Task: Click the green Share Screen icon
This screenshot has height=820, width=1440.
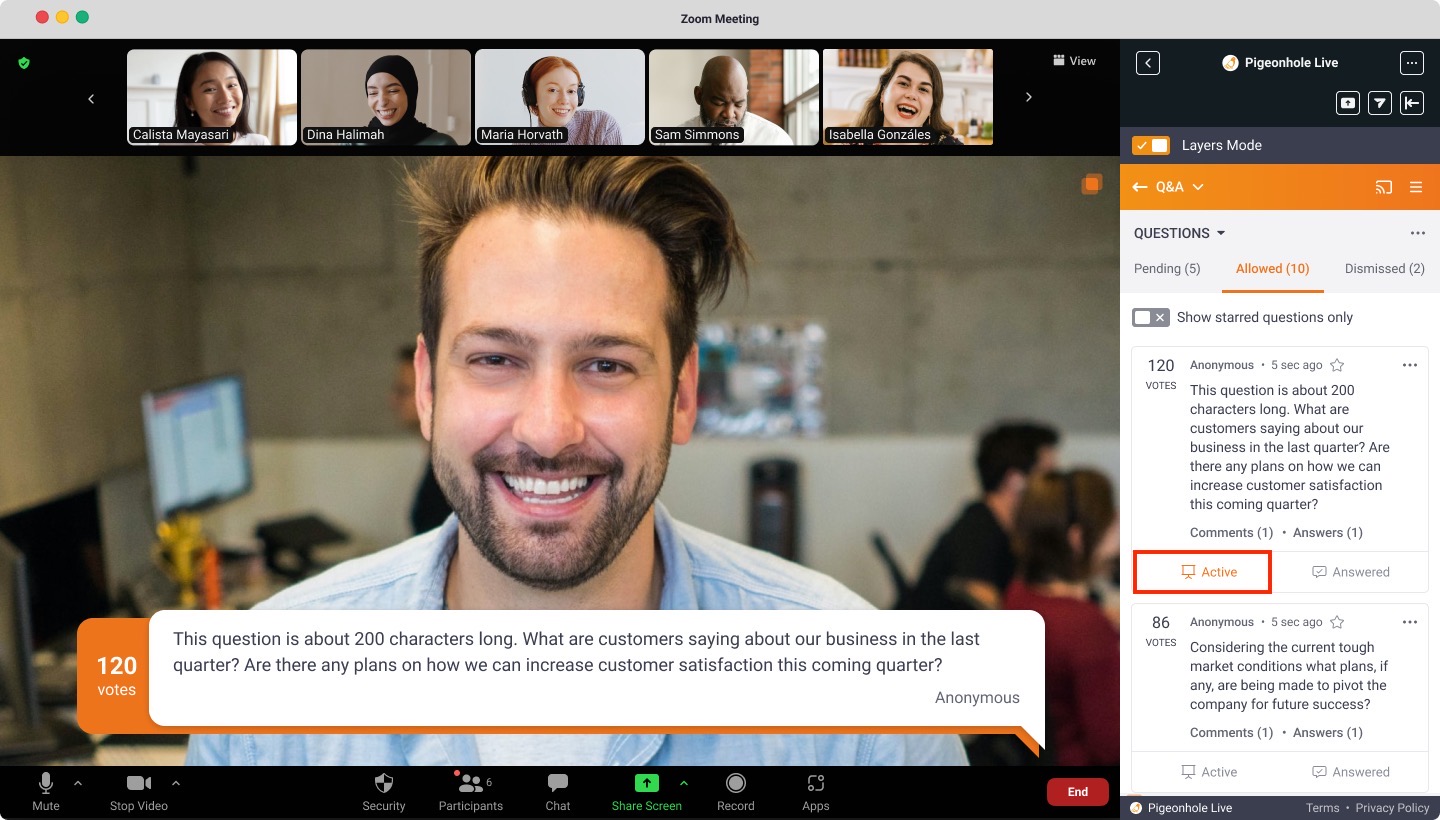Action: click(x=647, y=783)
